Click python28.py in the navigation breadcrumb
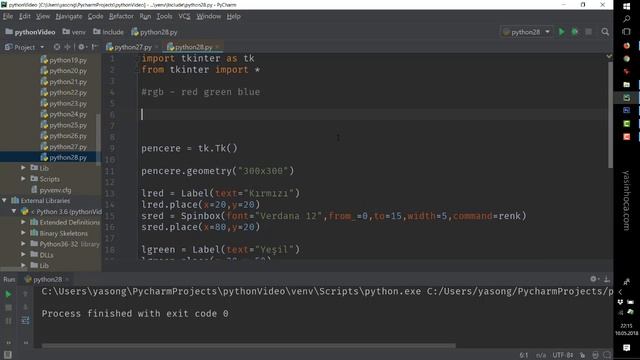 154,32
